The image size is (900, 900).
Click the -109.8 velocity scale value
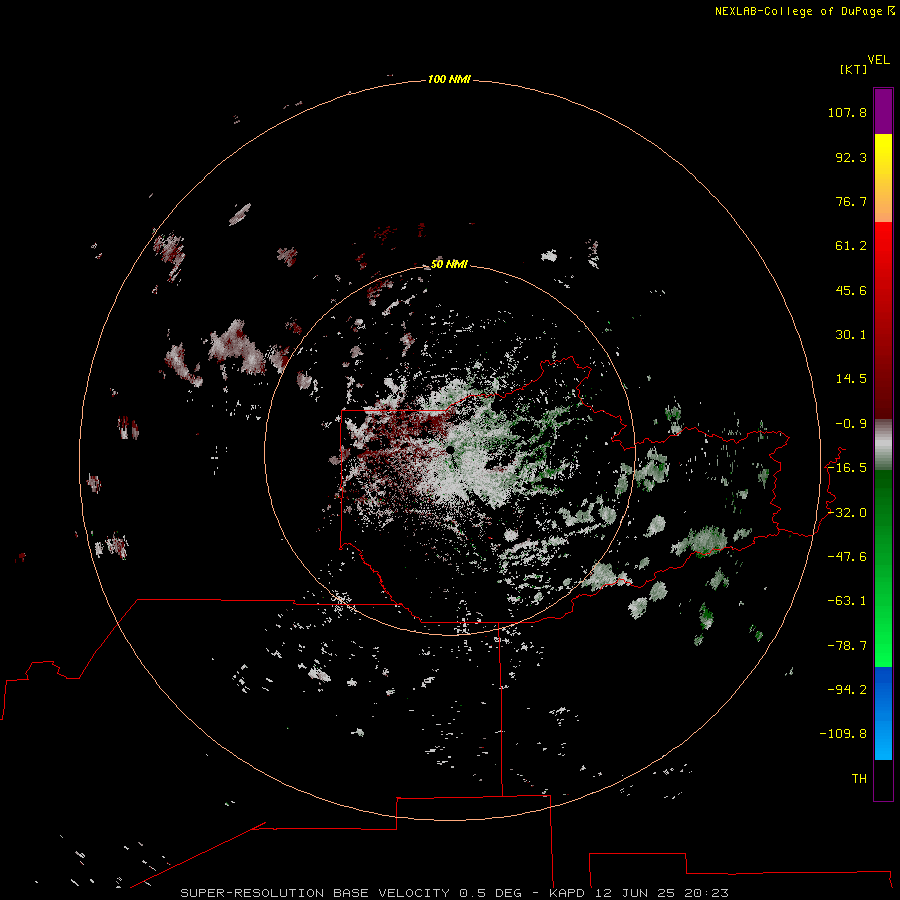click(x=843, y=734)
